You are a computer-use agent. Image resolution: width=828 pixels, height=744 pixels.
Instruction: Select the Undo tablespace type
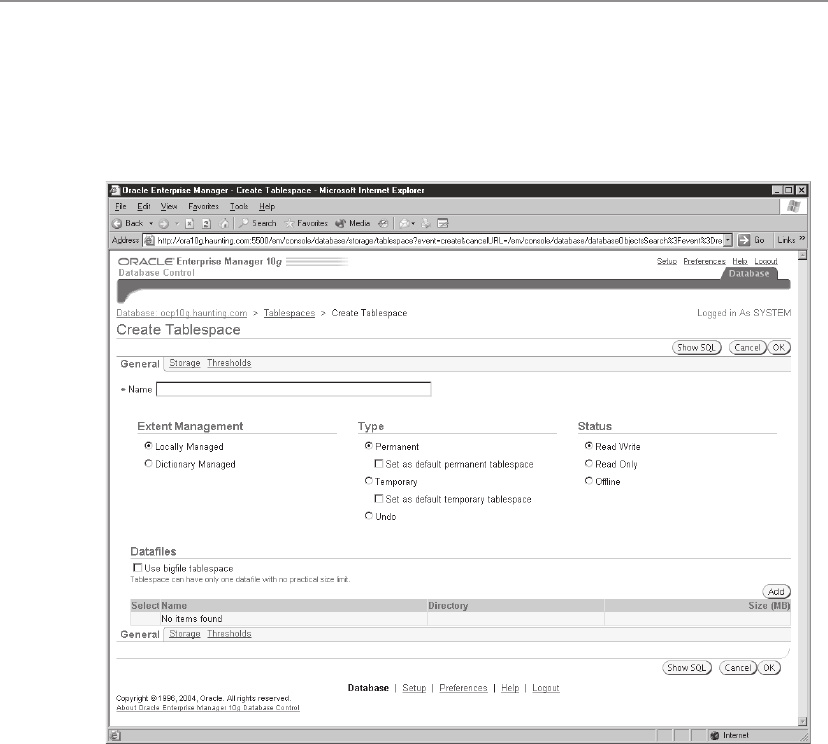coord(369,515)
